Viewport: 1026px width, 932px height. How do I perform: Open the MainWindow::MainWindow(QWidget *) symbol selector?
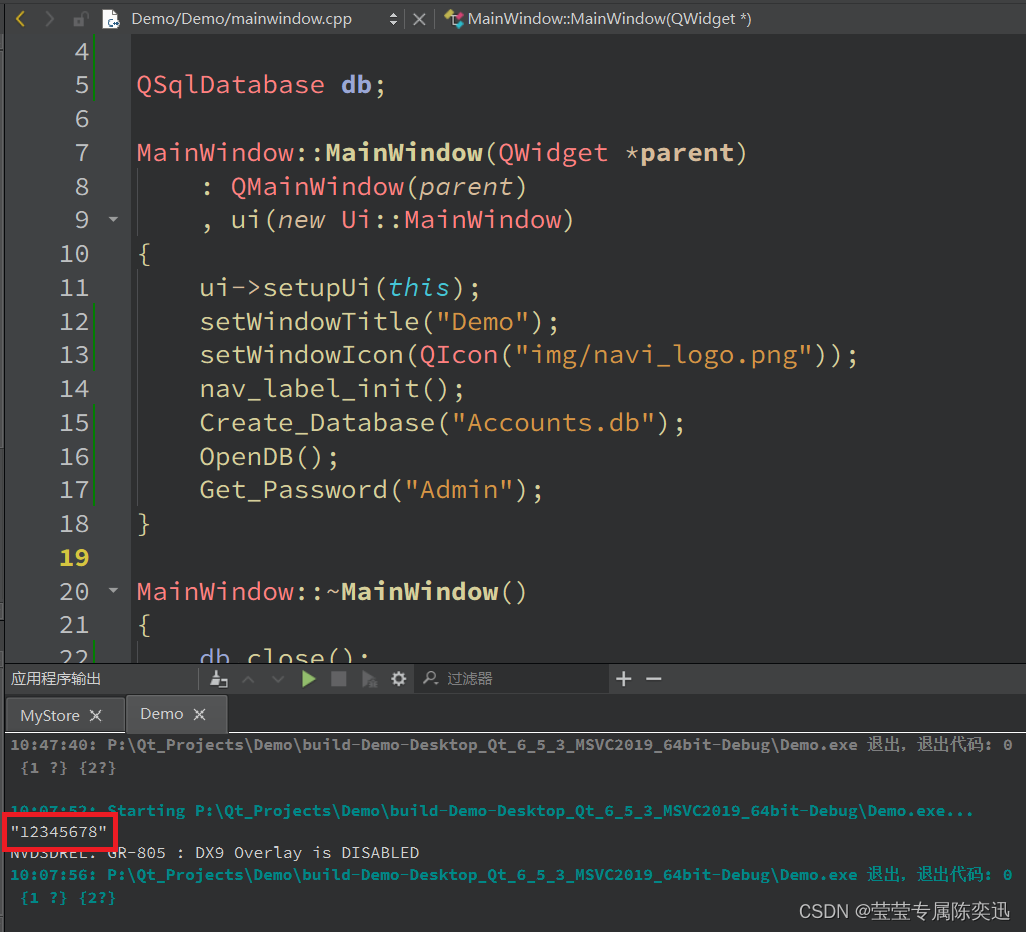[x=609, y=19]
